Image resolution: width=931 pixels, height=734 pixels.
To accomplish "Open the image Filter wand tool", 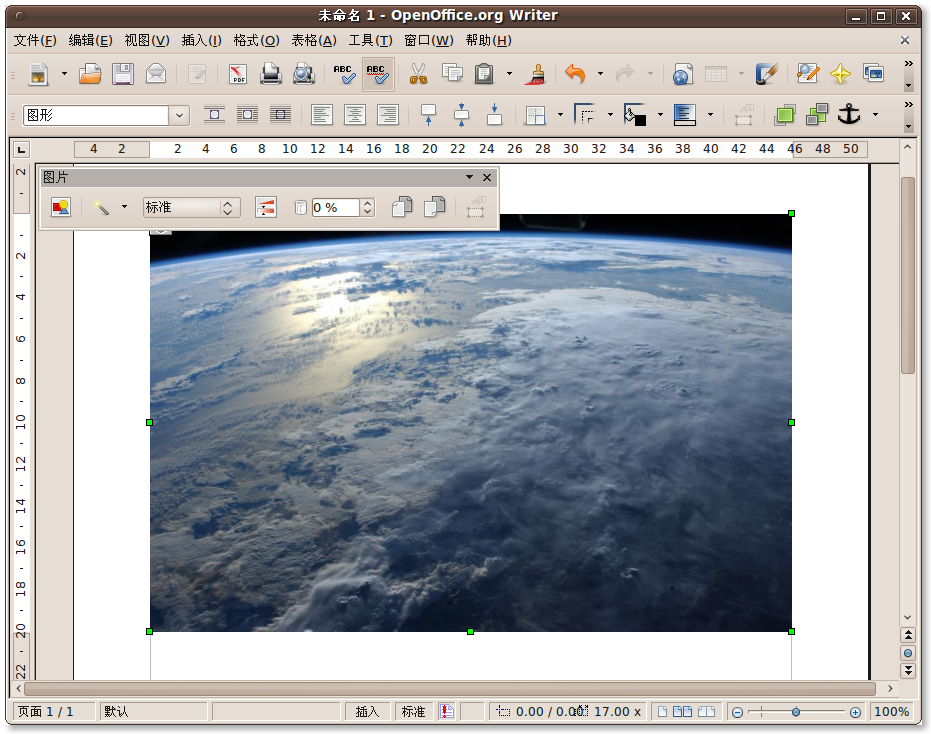I will [x=102, y=207].
